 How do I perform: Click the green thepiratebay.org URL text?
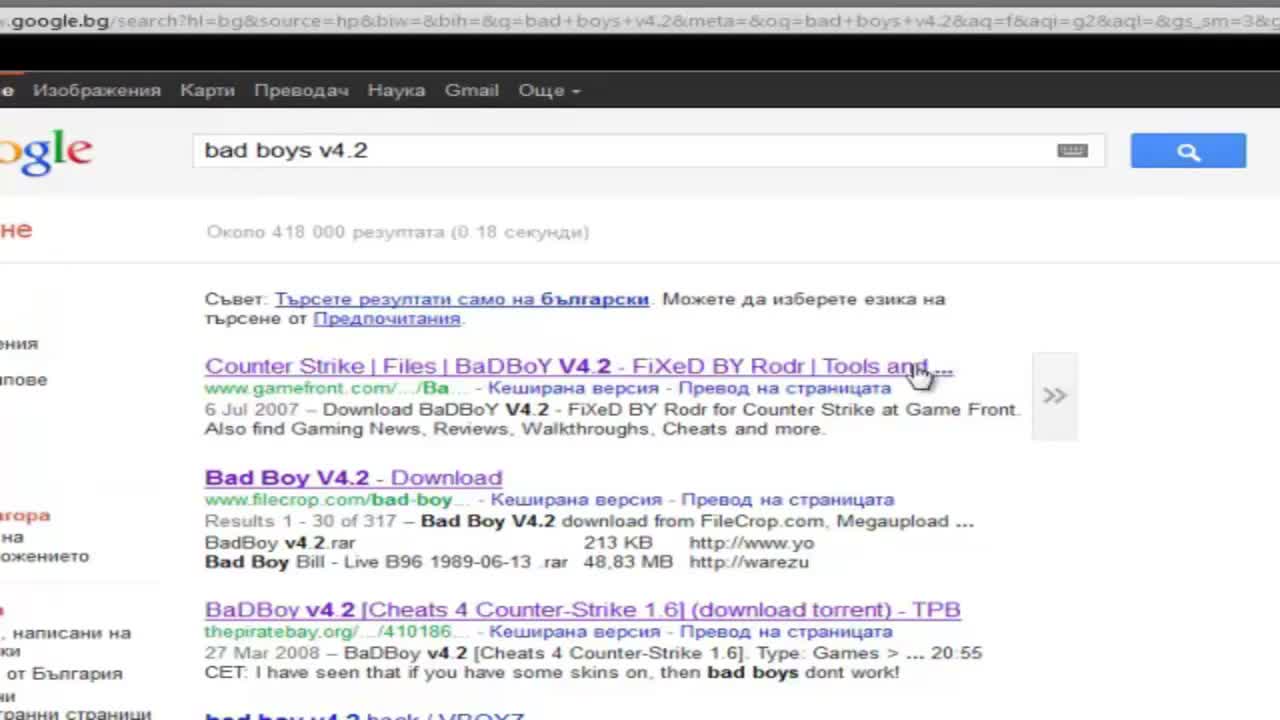[x=337, y=632]
